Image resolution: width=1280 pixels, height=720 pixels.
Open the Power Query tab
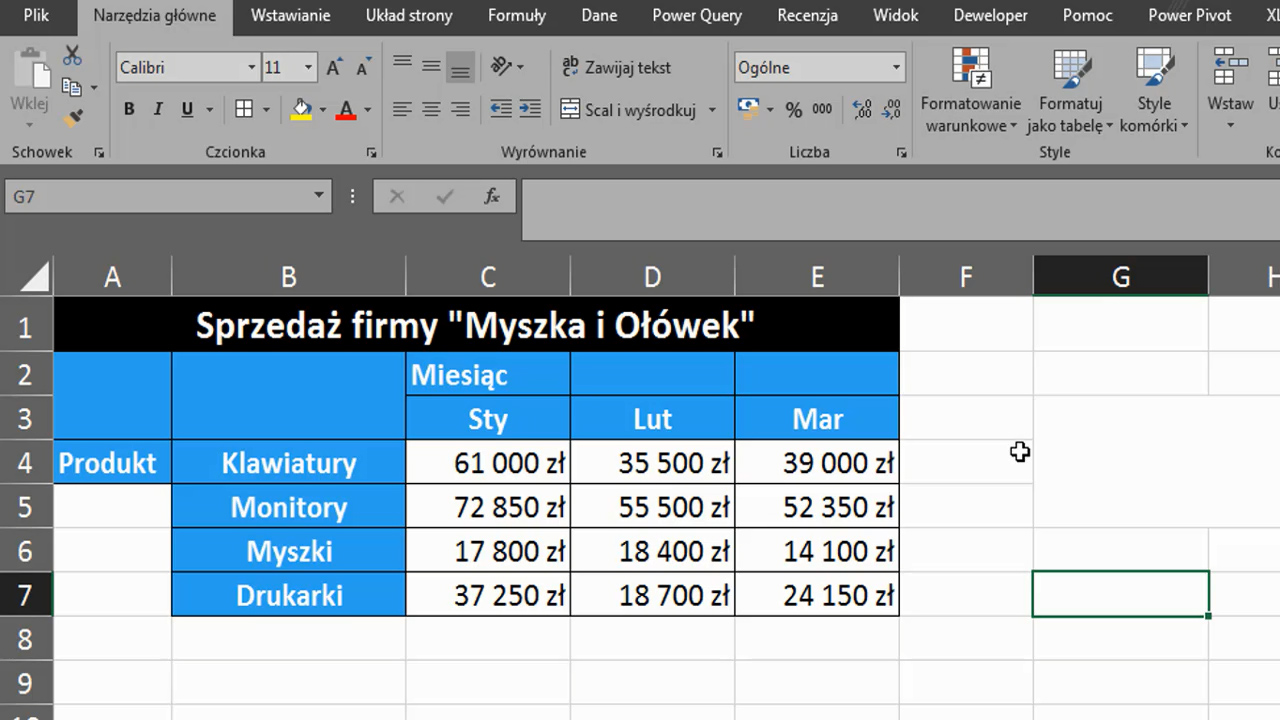tap(696, 15)
